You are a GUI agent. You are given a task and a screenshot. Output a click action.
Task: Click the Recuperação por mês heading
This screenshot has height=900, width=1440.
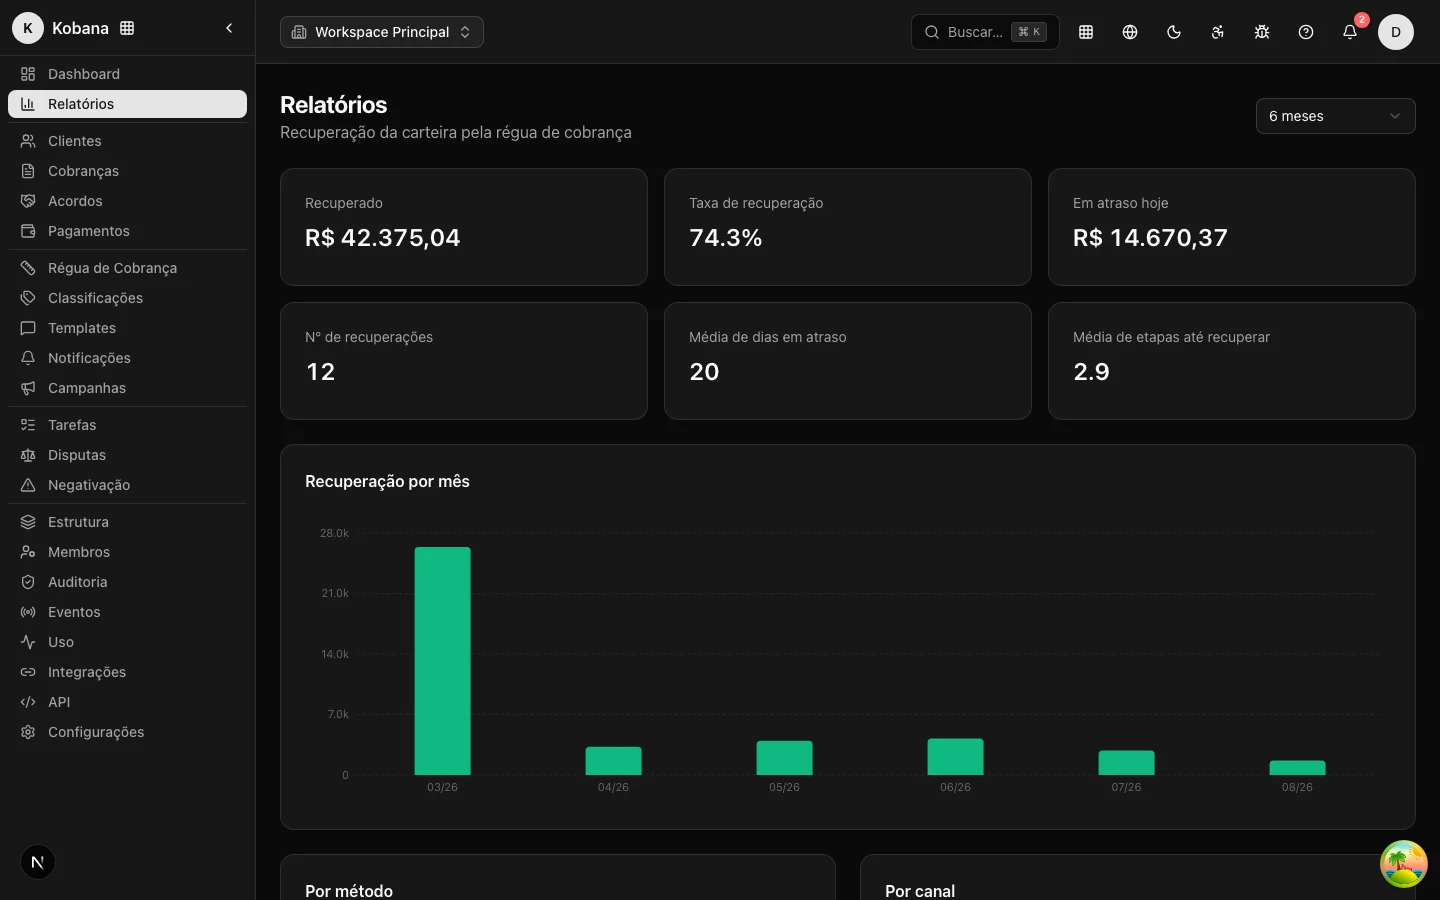coord(387,481)
